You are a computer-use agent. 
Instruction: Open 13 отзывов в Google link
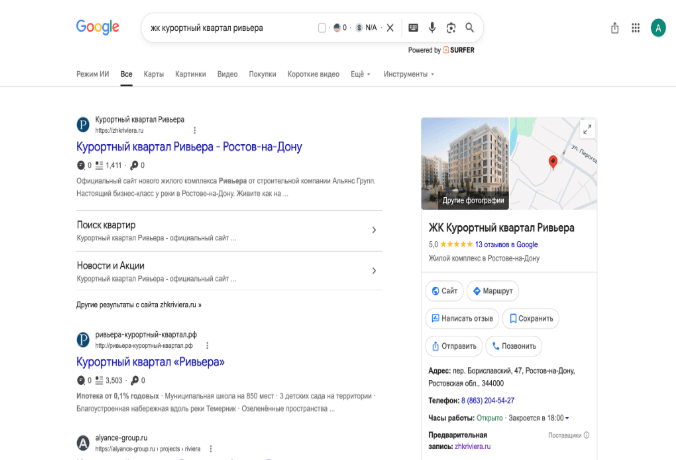click(506, 244)
